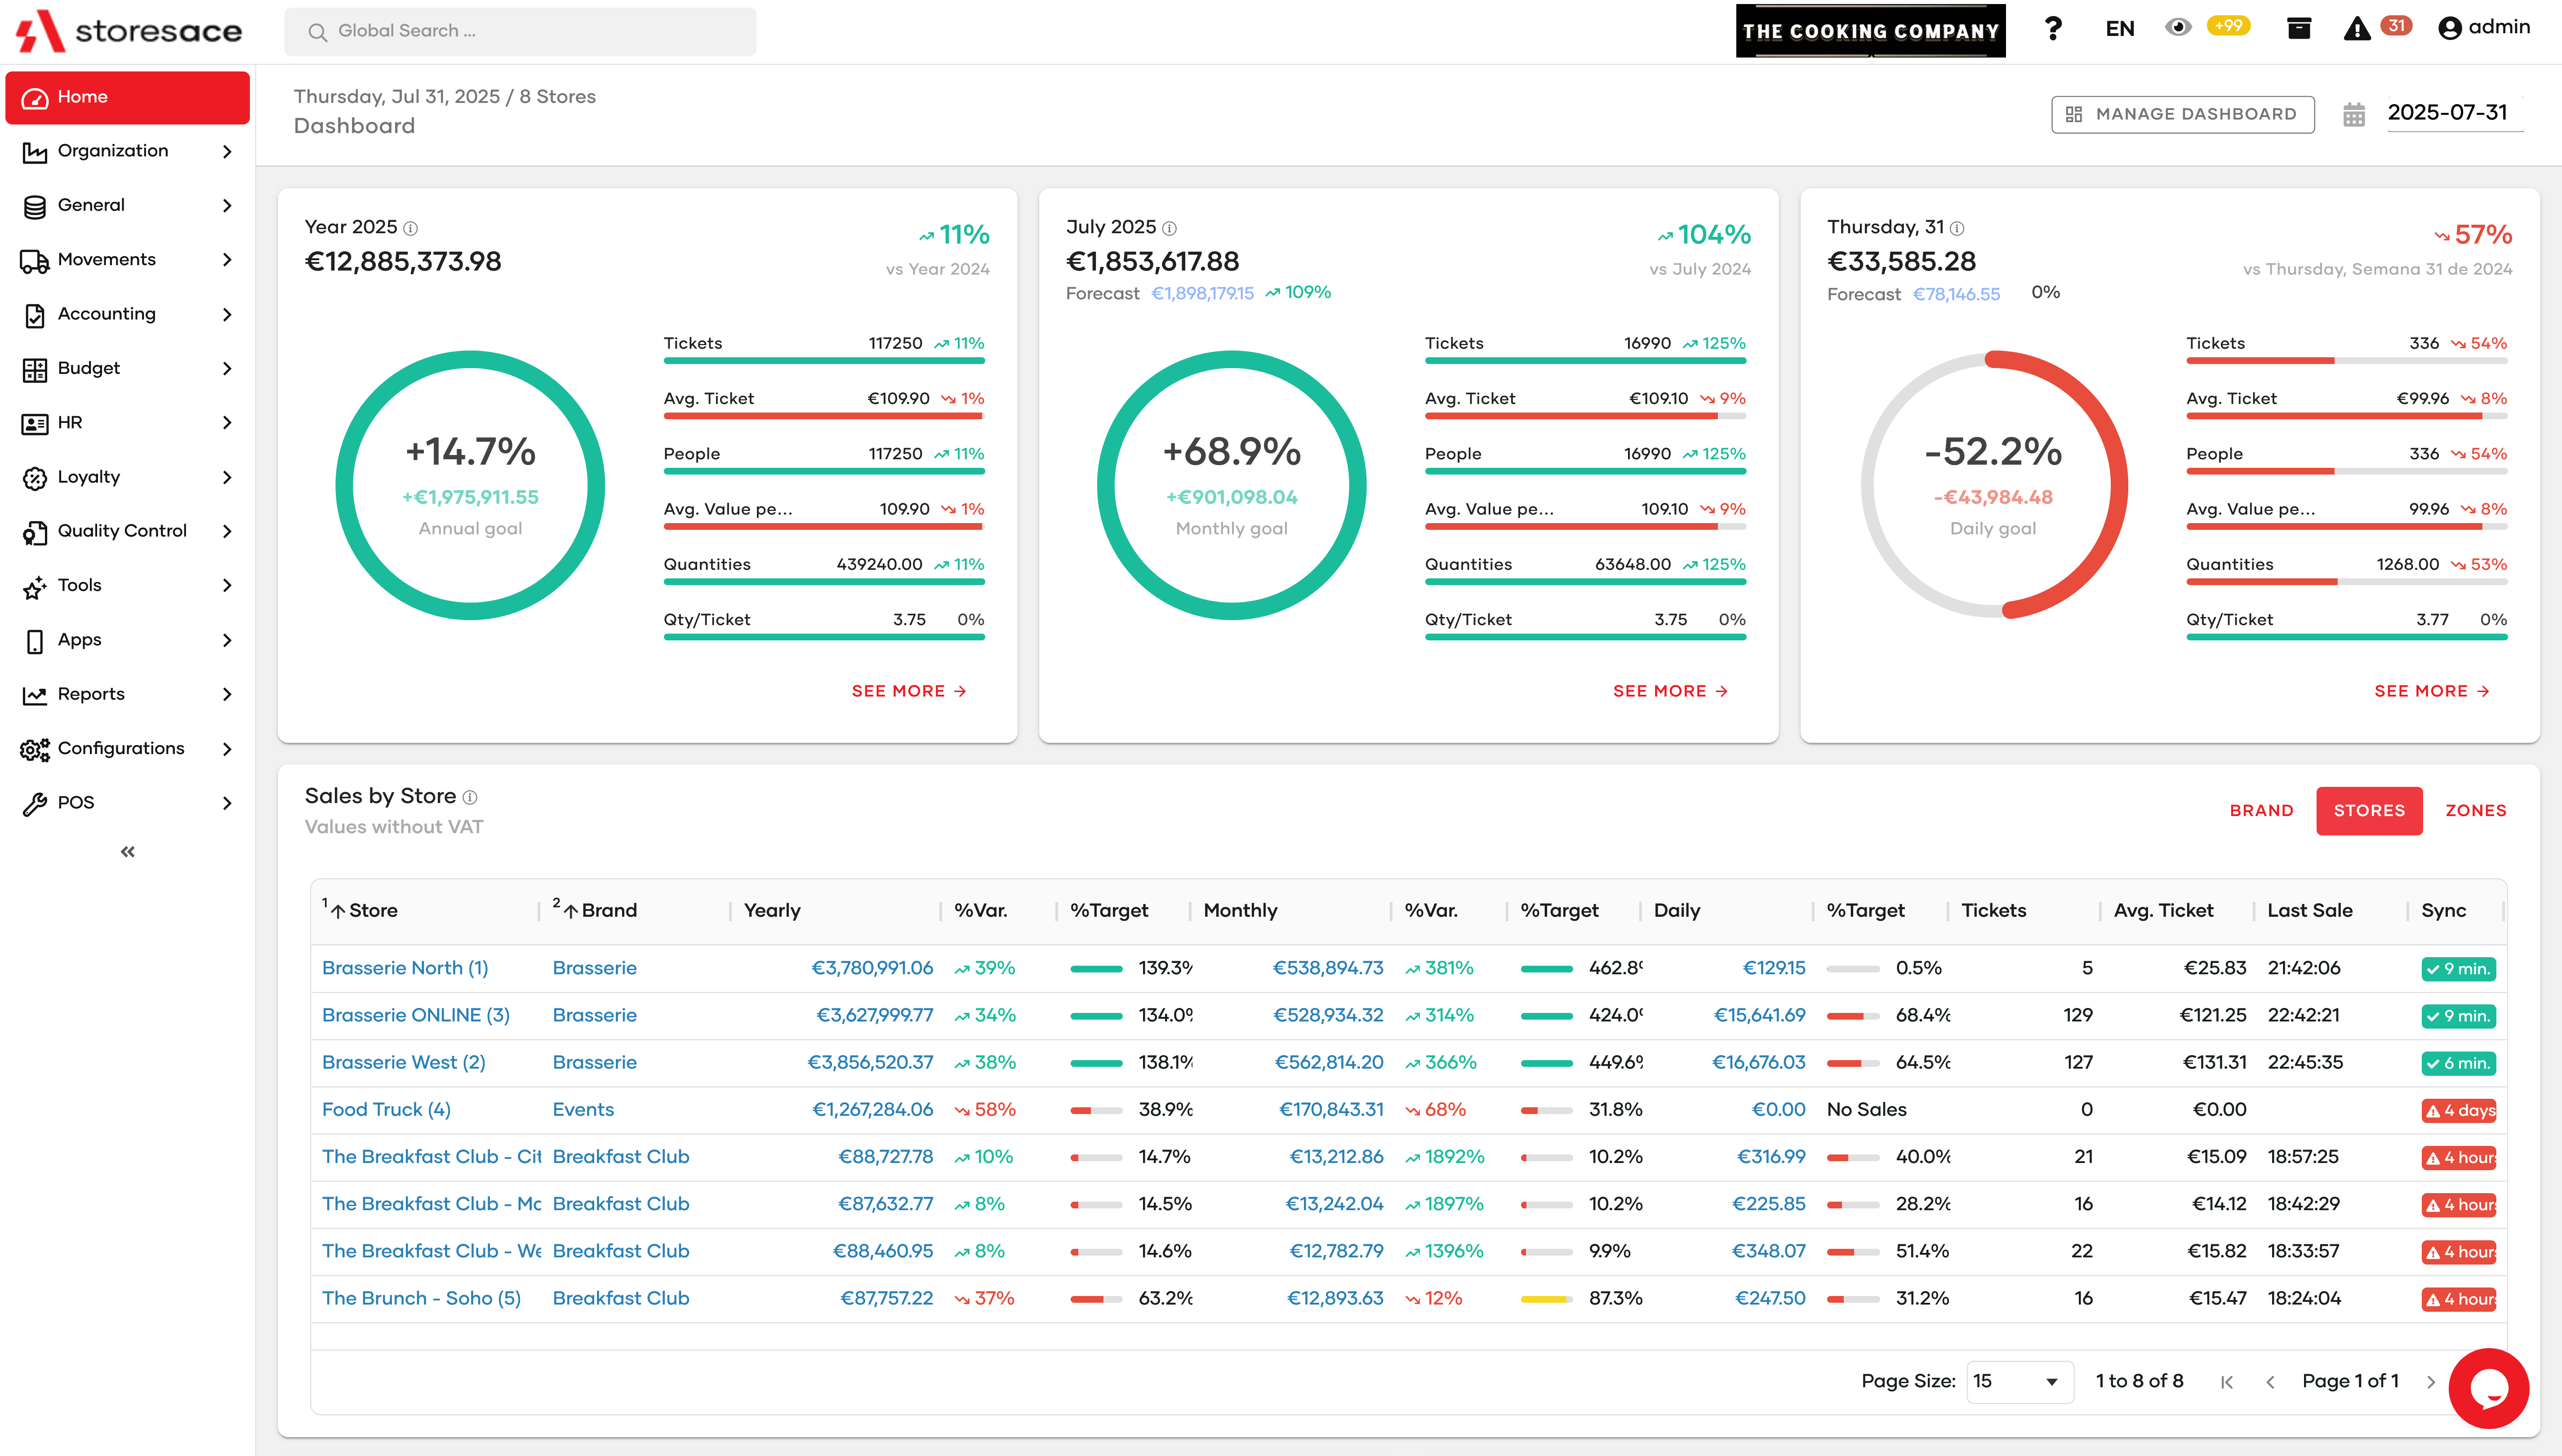This screenshot has height=1456, width=2562.
Task: Click info icon beside Sales by Store
Action: (x=471, y=797)
